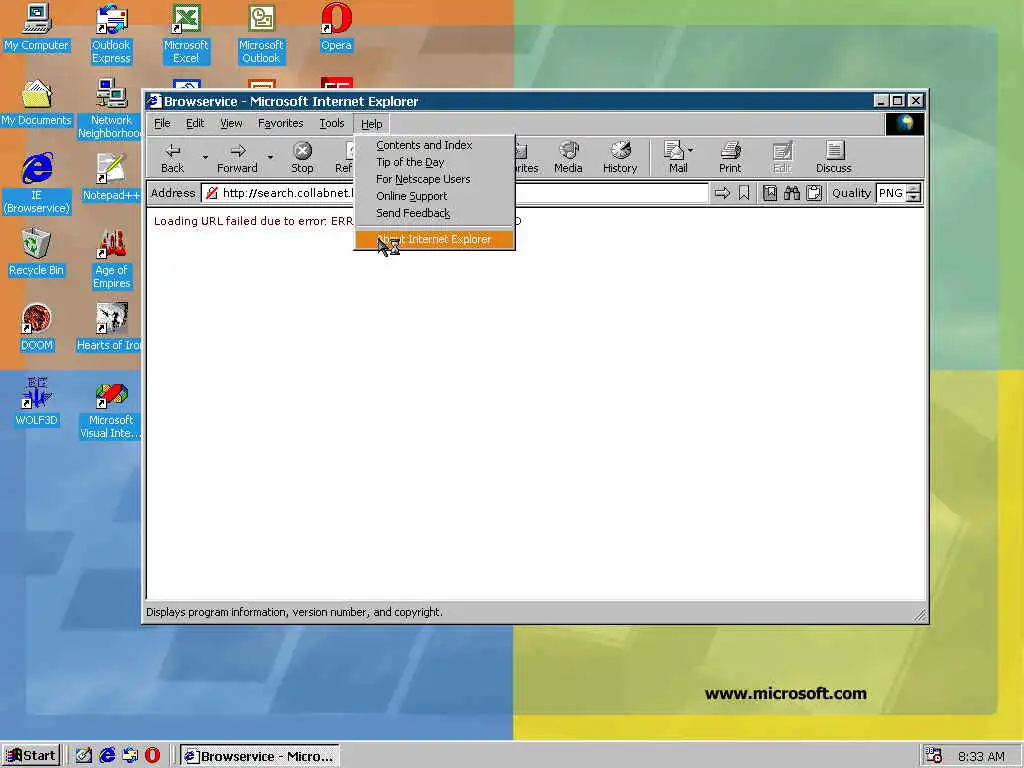Click the Quality spinner up arrow

pyautogui.click(x=914, y=188)
